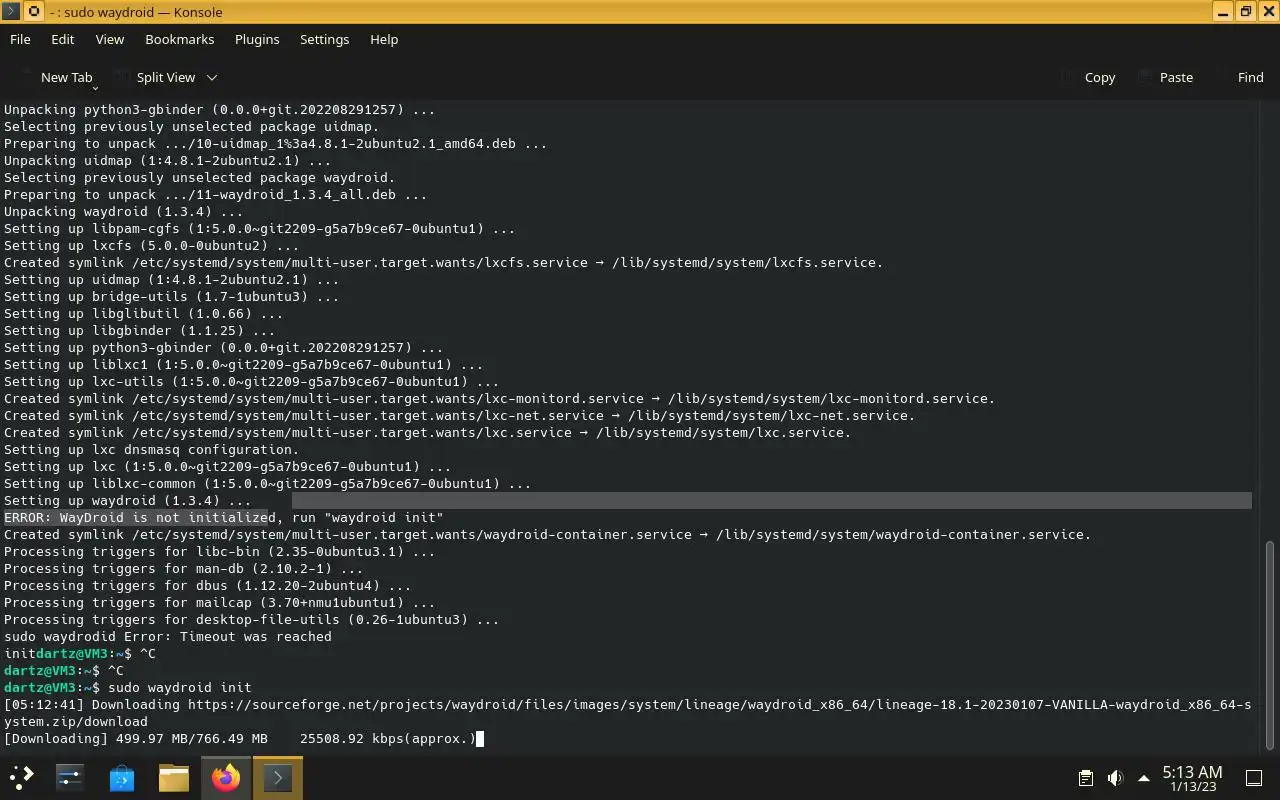Image resolution: width=1280 pixels, height=800 pixels.
Task: Click the "Processing triggers for dbus" line
Action: click(x=208, y=585)
